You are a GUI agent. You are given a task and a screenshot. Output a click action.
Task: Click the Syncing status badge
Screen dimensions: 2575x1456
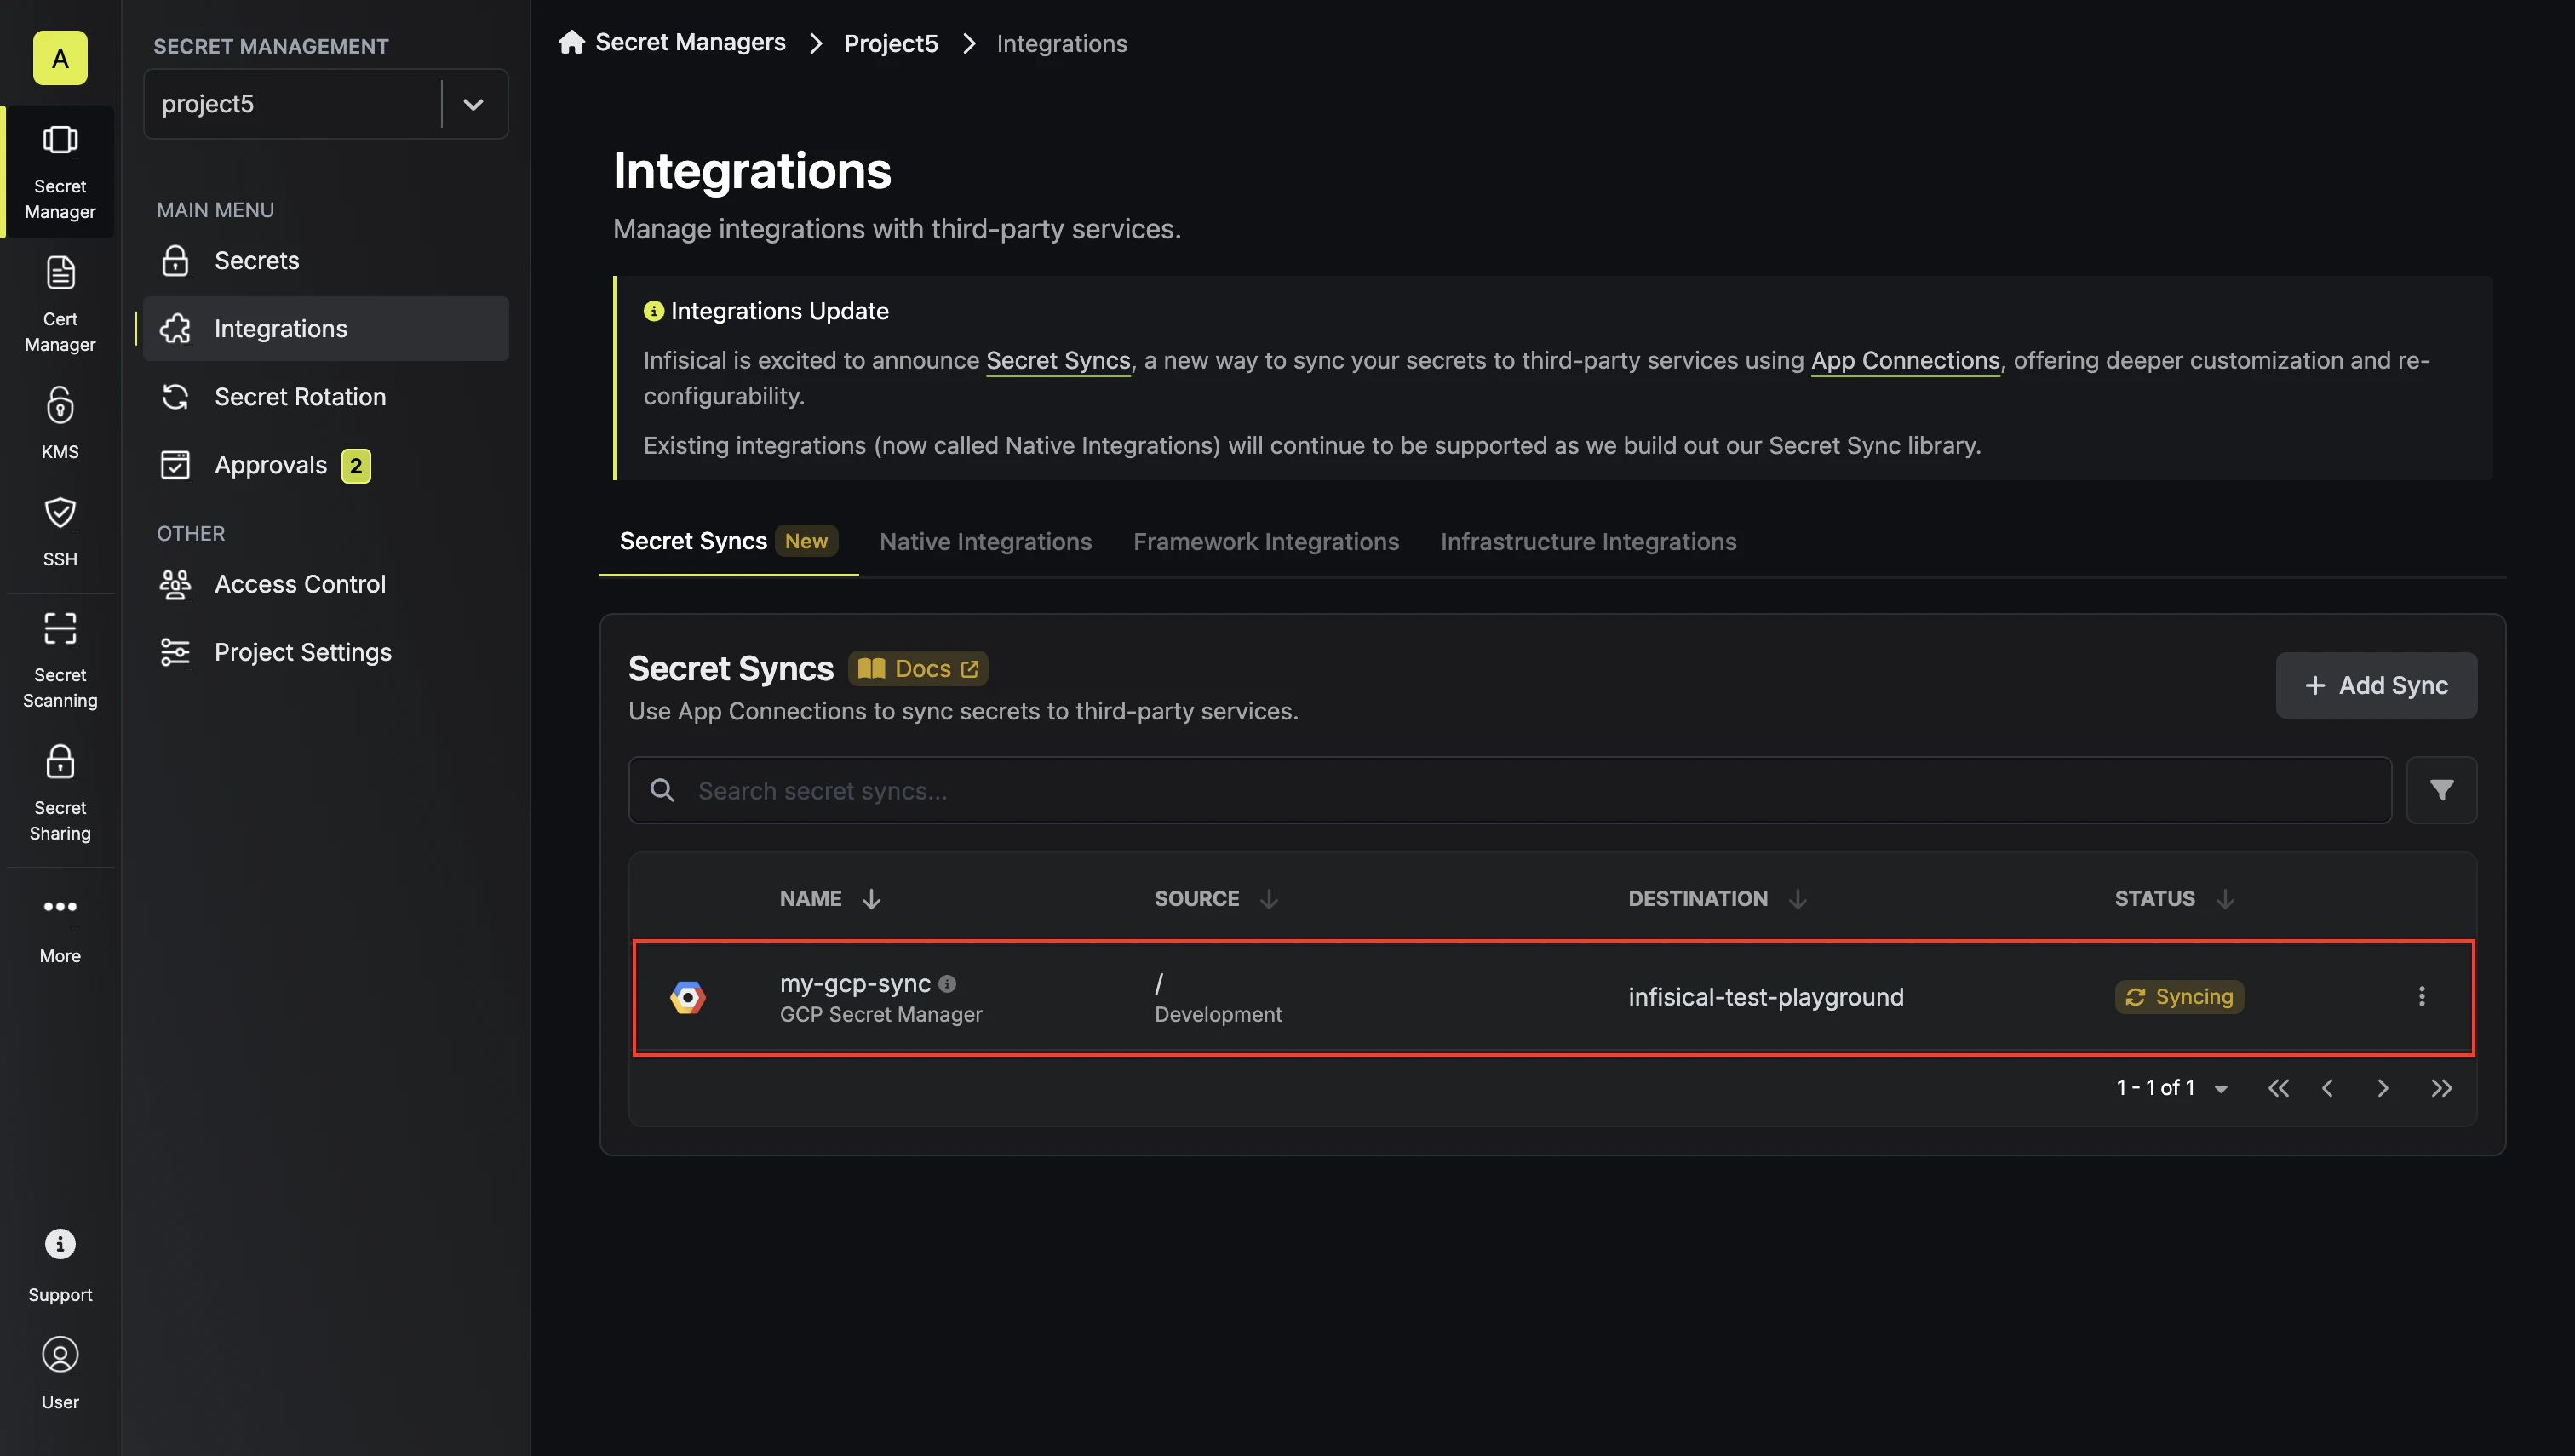click(2179, 997)
